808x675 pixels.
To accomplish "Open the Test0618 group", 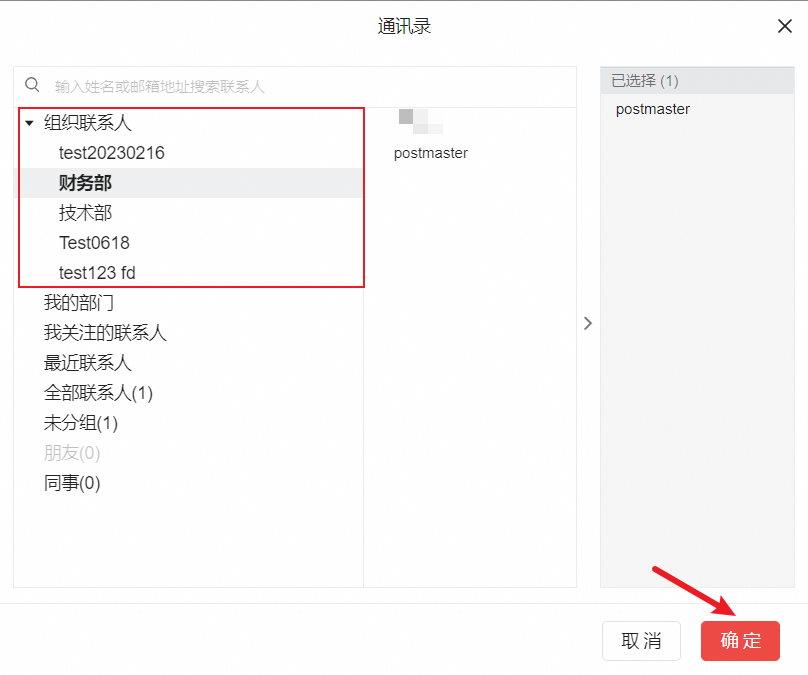I will 94,243.
